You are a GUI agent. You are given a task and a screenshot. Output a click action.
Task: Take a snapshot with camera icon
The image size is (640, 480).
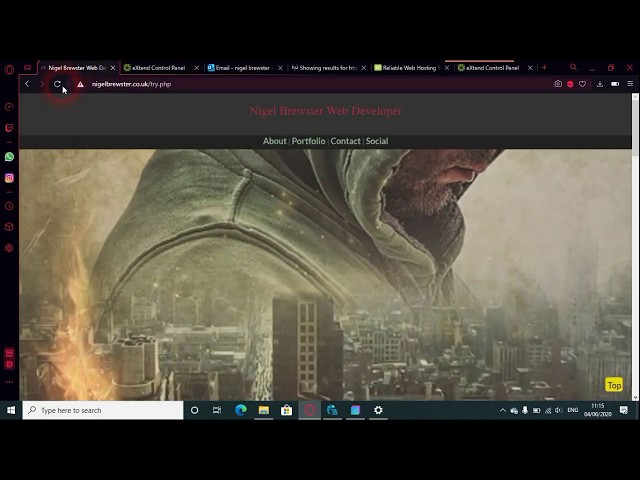[x=558, y=84]
